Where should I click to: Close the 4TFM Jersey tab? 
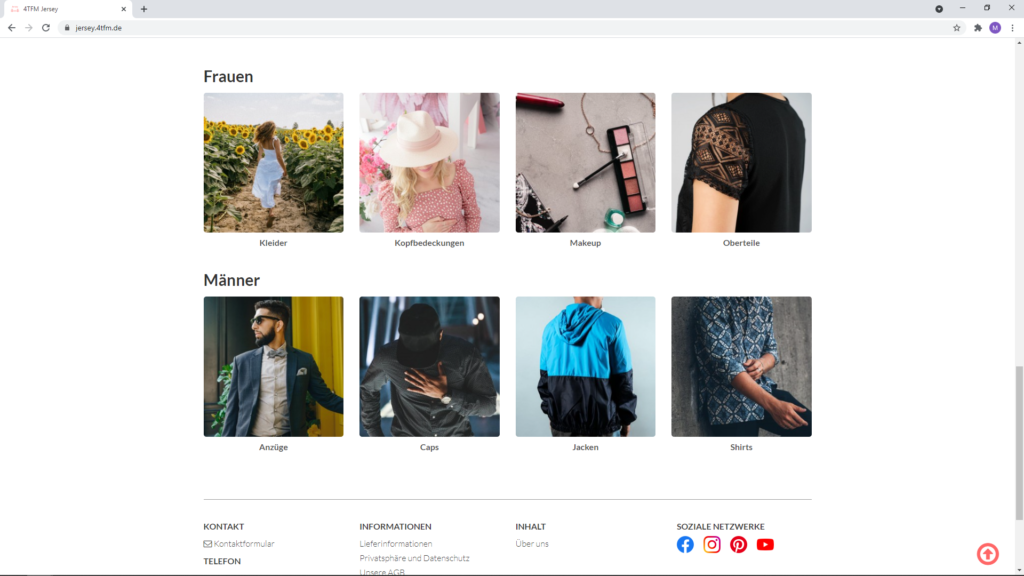point(124,9)
